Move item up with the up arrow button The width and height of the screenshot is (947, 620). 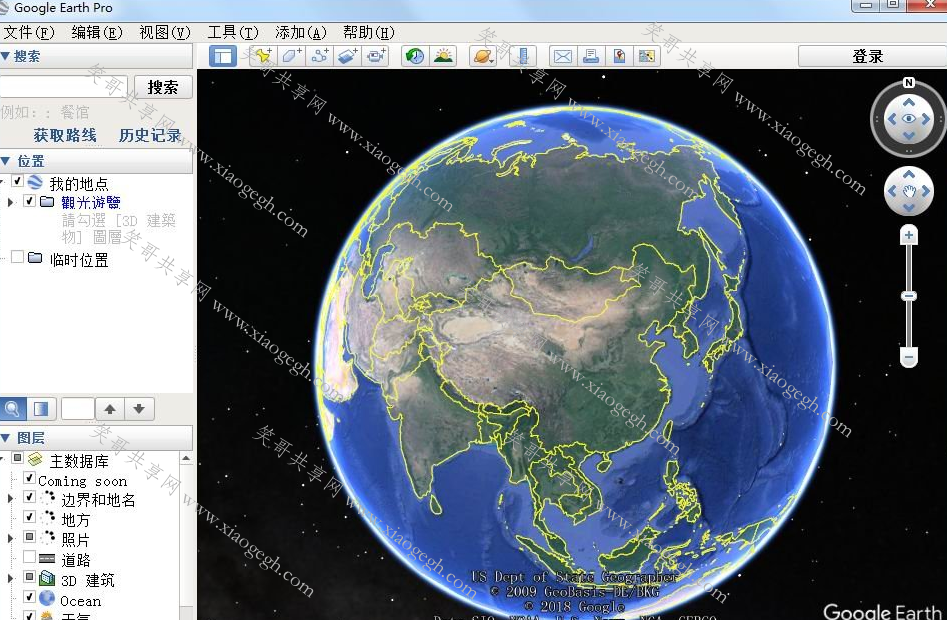[110, 409]
